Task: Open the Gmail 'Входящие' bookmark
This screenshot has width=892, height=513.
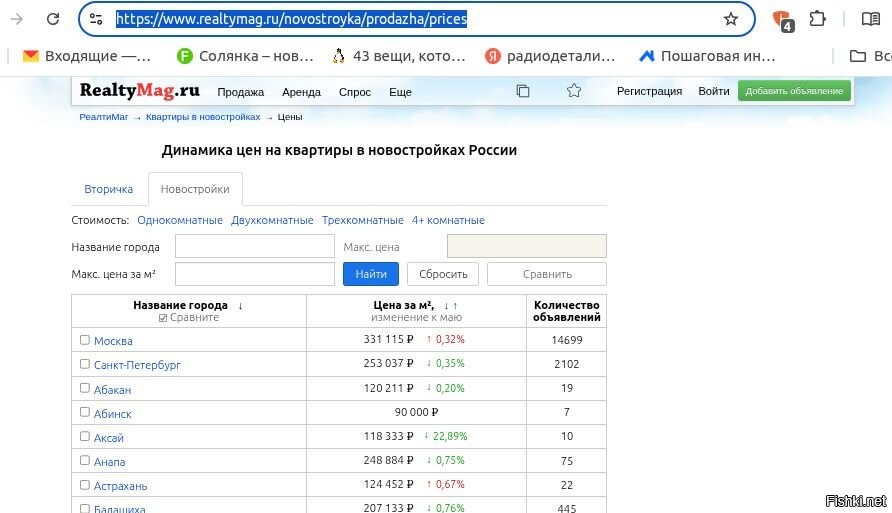Action: [x=86, y=56]
